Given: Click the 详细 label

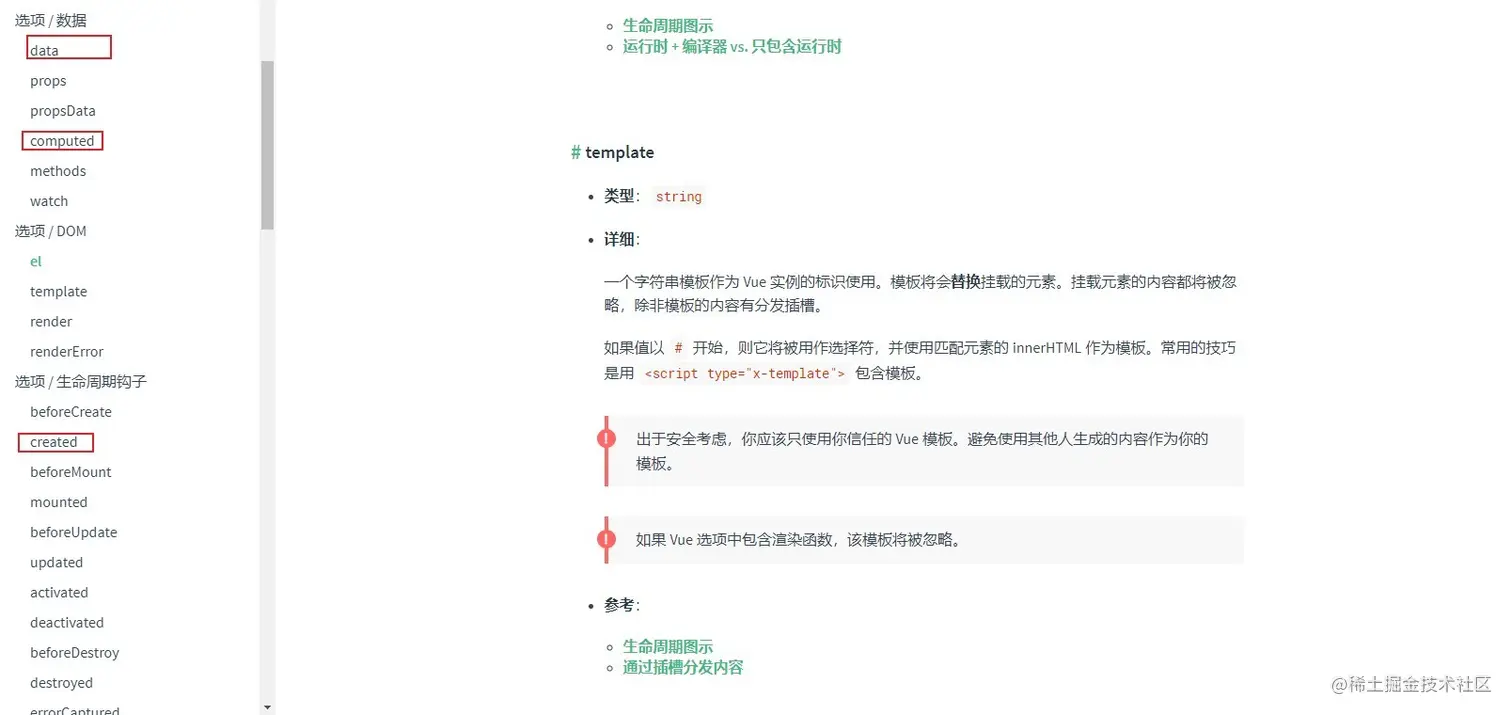Looking at the screenshot, I should pos(619,239).
